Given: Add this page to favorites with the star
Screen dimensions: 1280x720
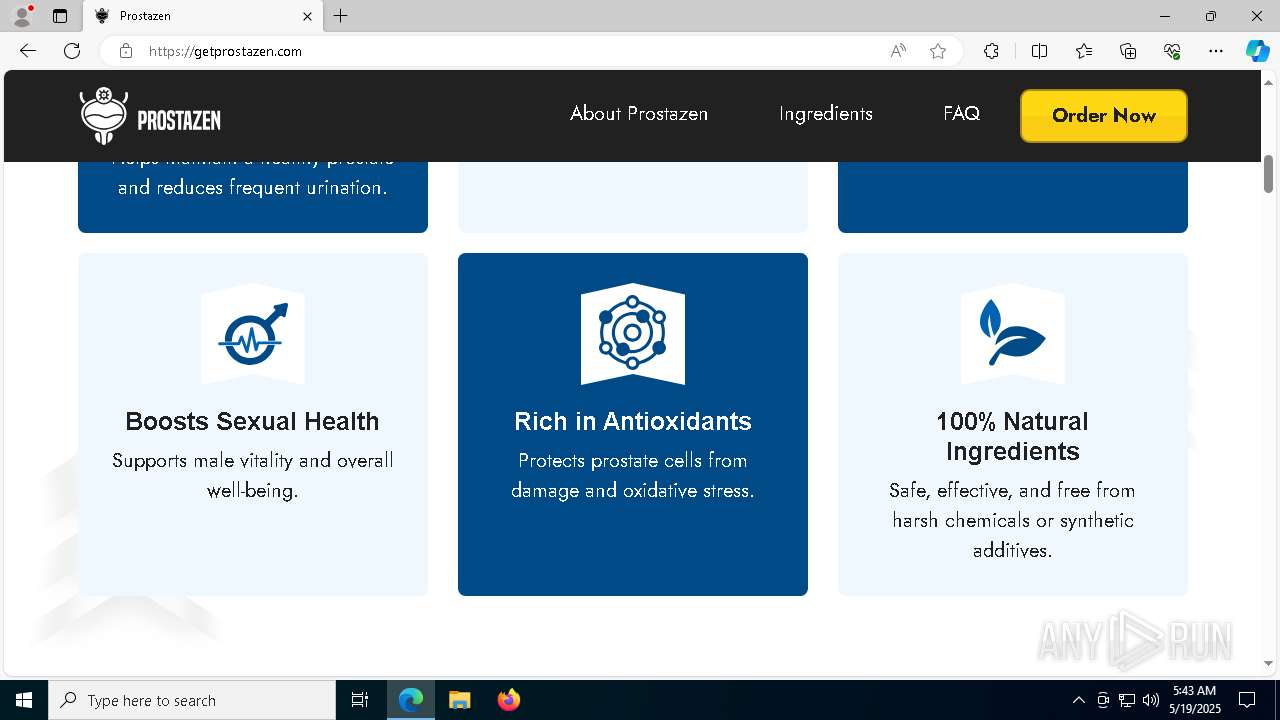Looking at the screenshot, I should 938,51.
